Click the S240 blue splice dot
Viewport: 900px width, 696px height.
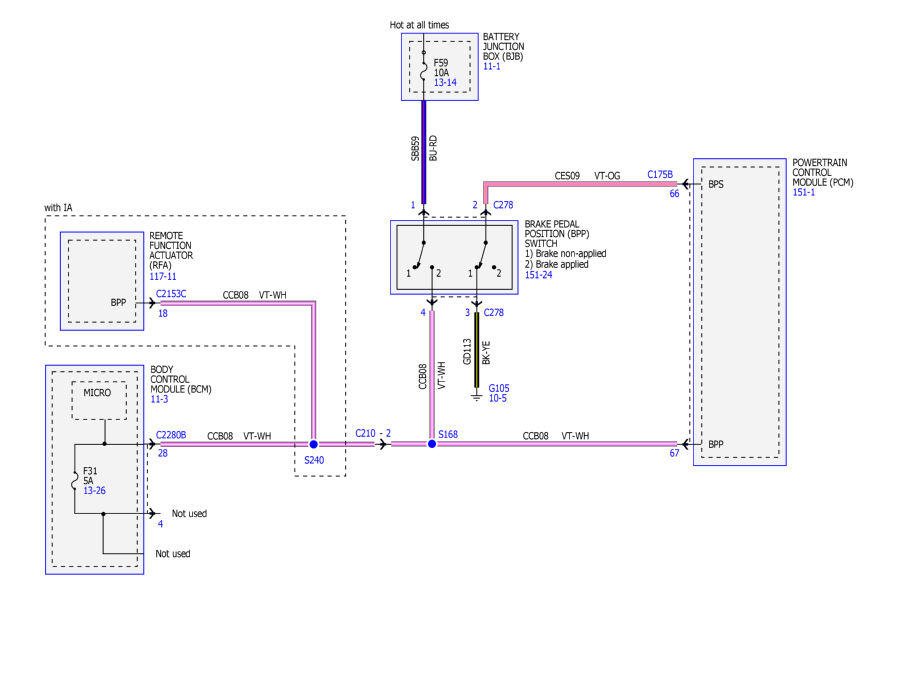tap(313, 444)
